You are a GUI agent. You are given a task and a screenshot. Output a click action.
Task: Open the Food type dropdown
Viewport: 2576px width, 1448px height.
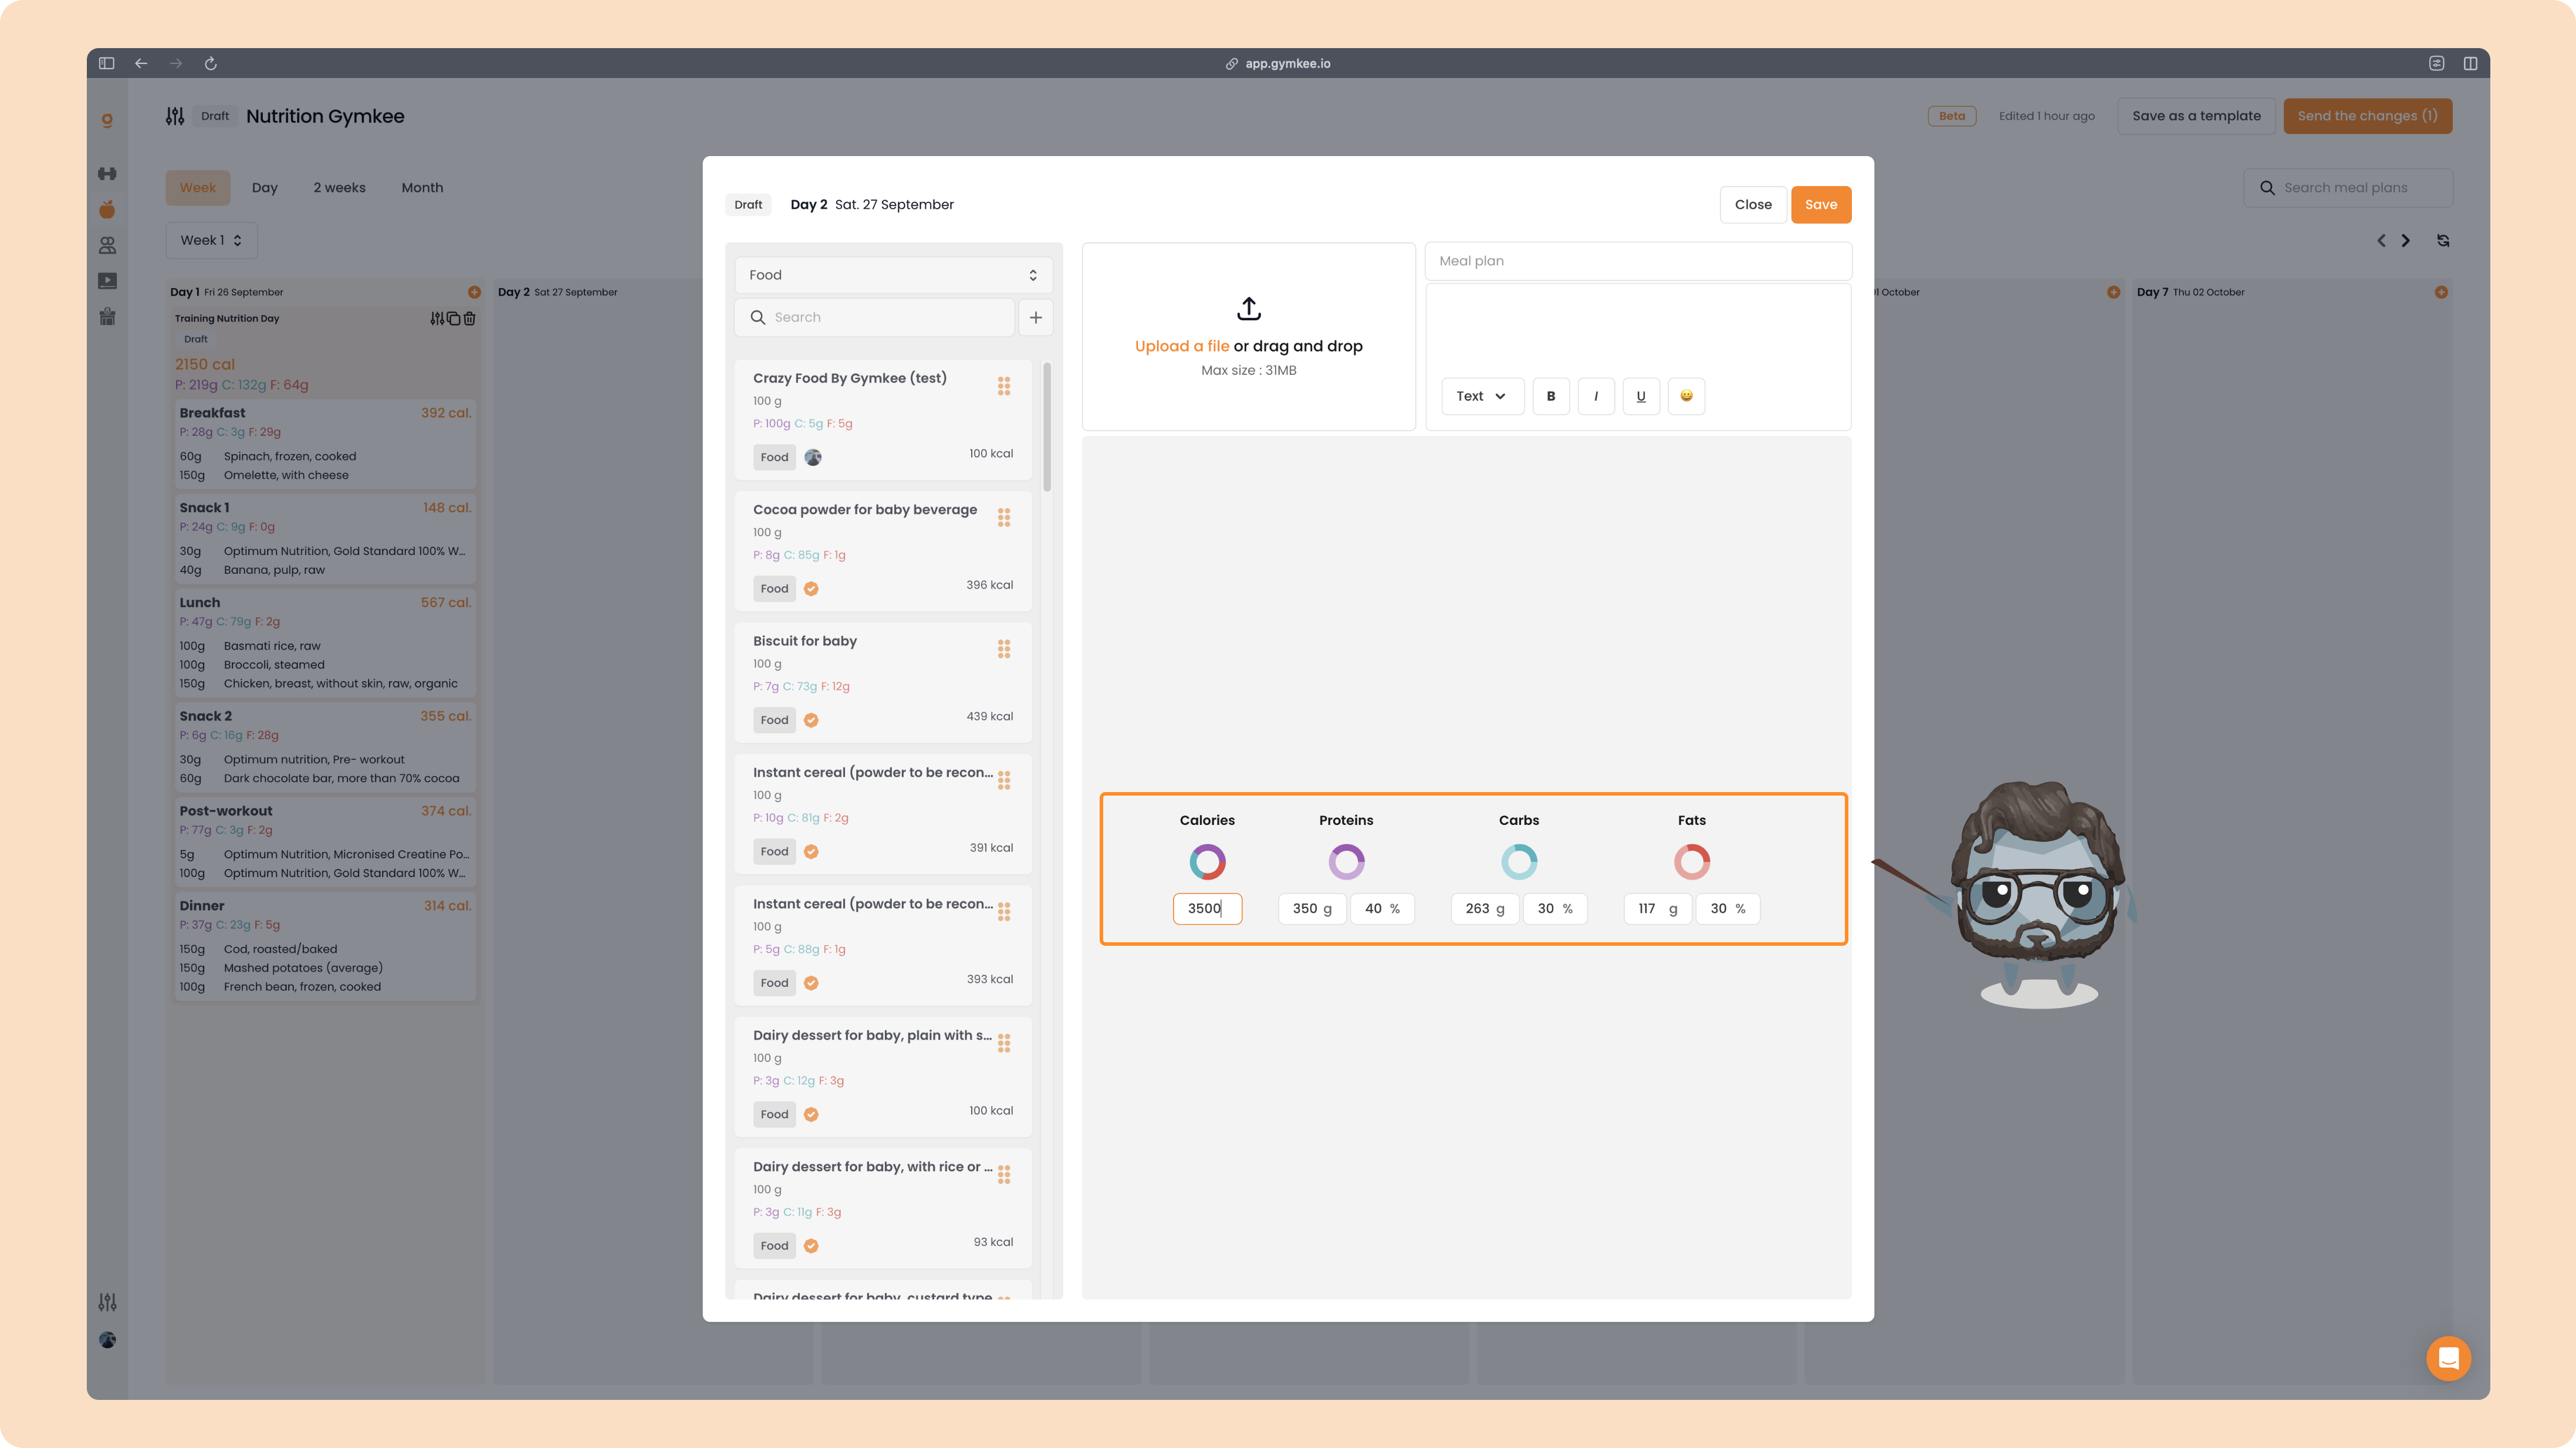tap(893, 275)
